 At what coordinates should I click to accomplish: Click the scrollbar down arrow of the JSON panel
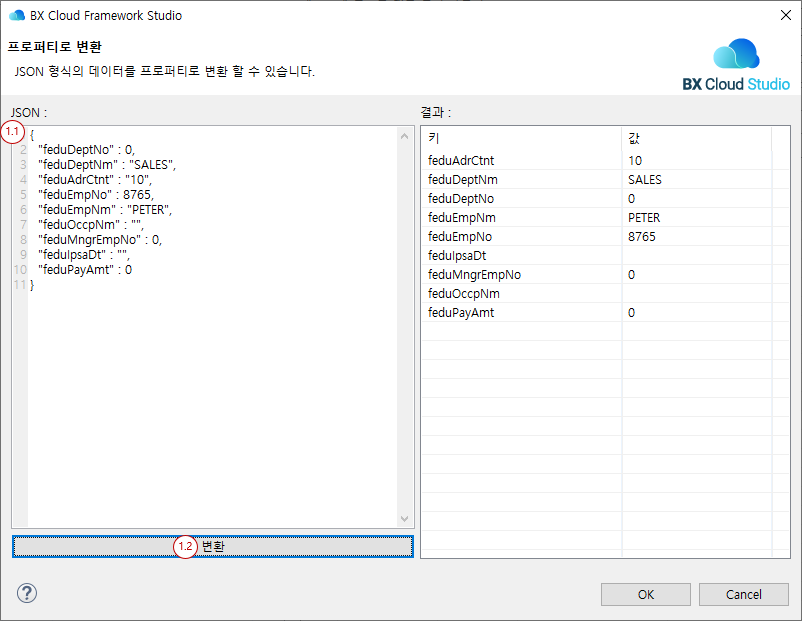coord(405,518)
